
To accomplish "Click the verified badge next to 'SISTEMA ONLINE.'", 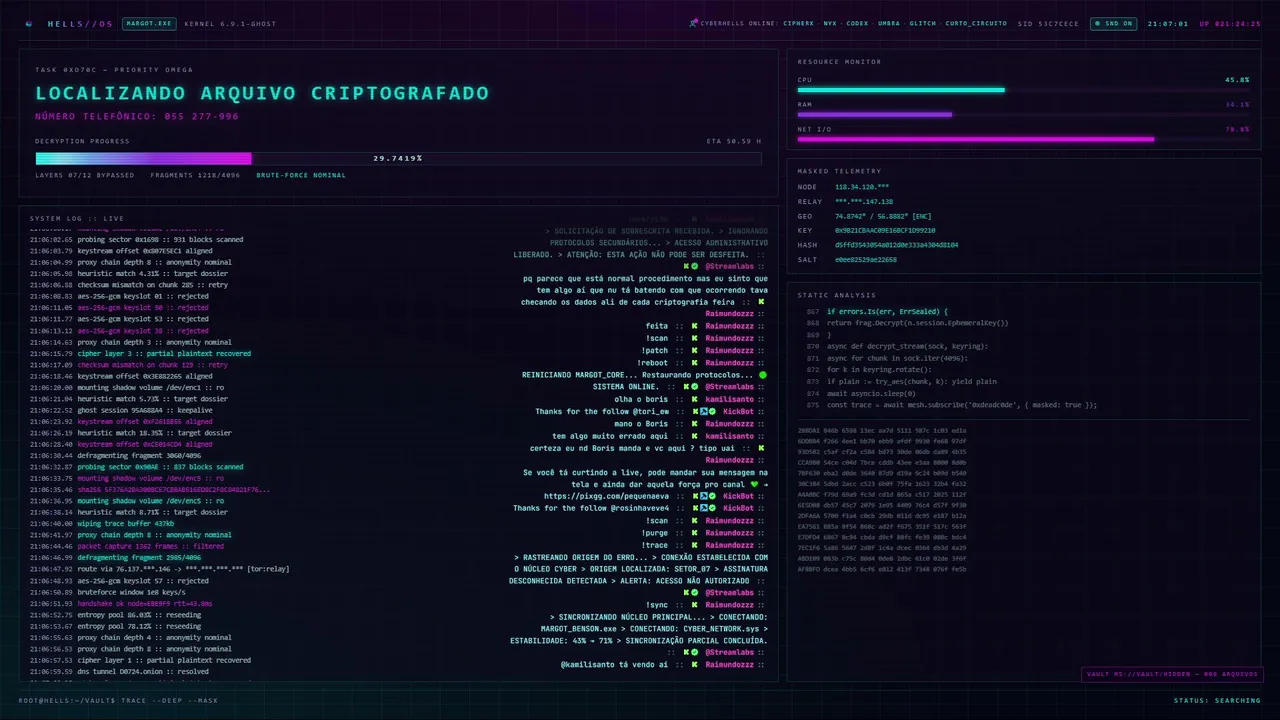I will [694, 387].
